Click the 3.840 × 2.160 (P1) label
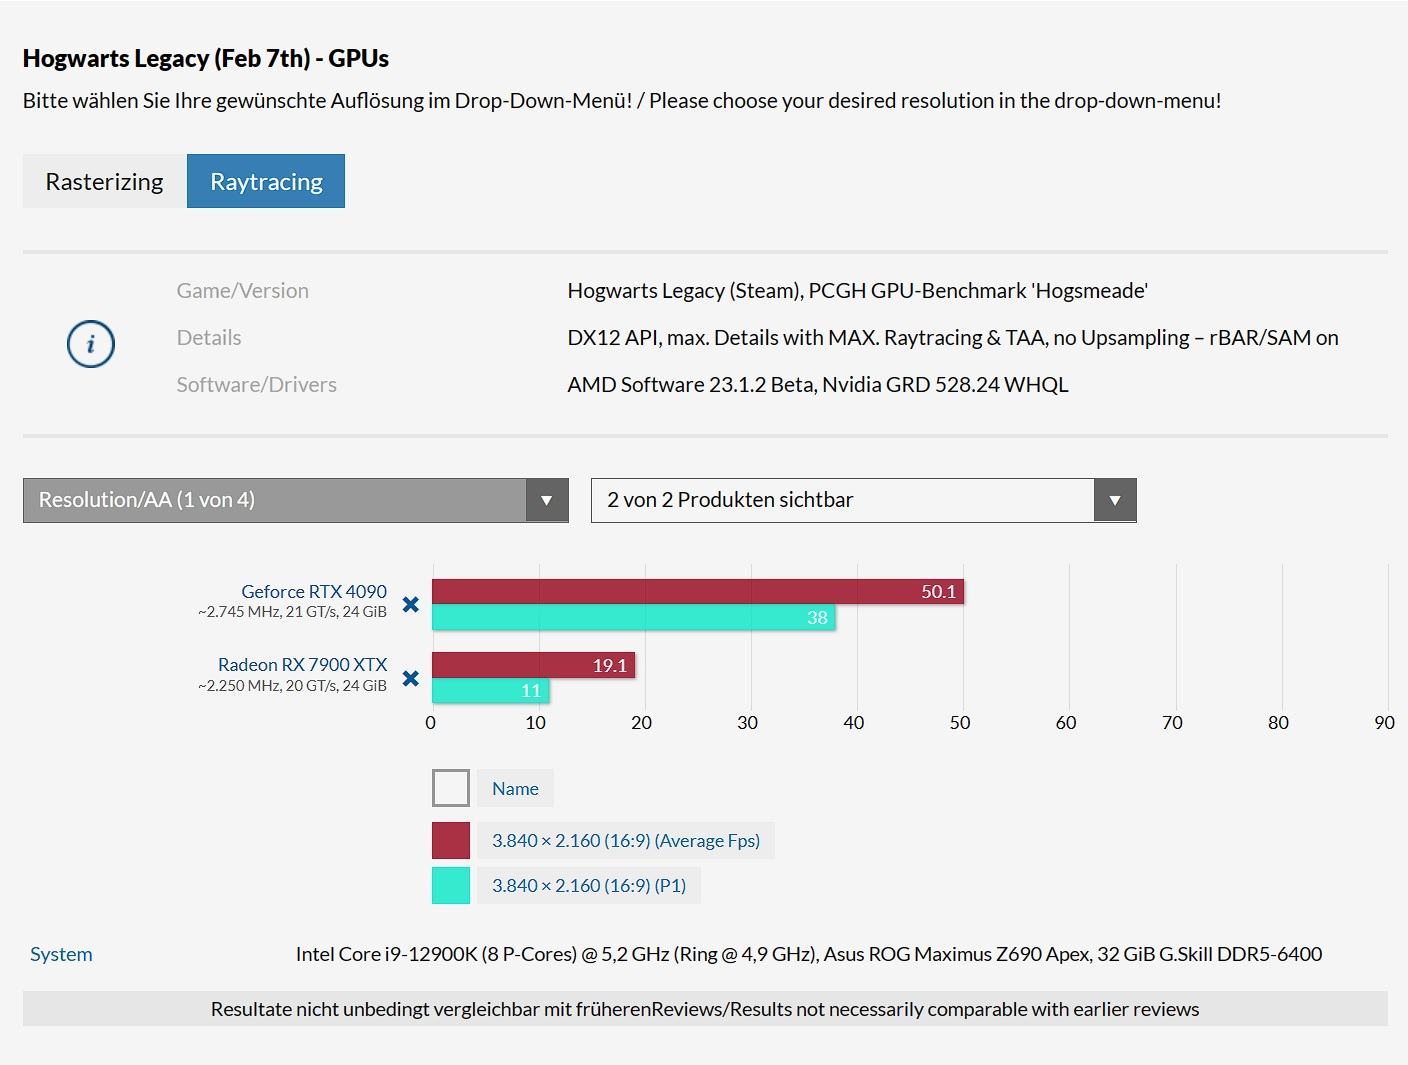Viewport: 1408px width, 1065px height. tap(589, 886)
